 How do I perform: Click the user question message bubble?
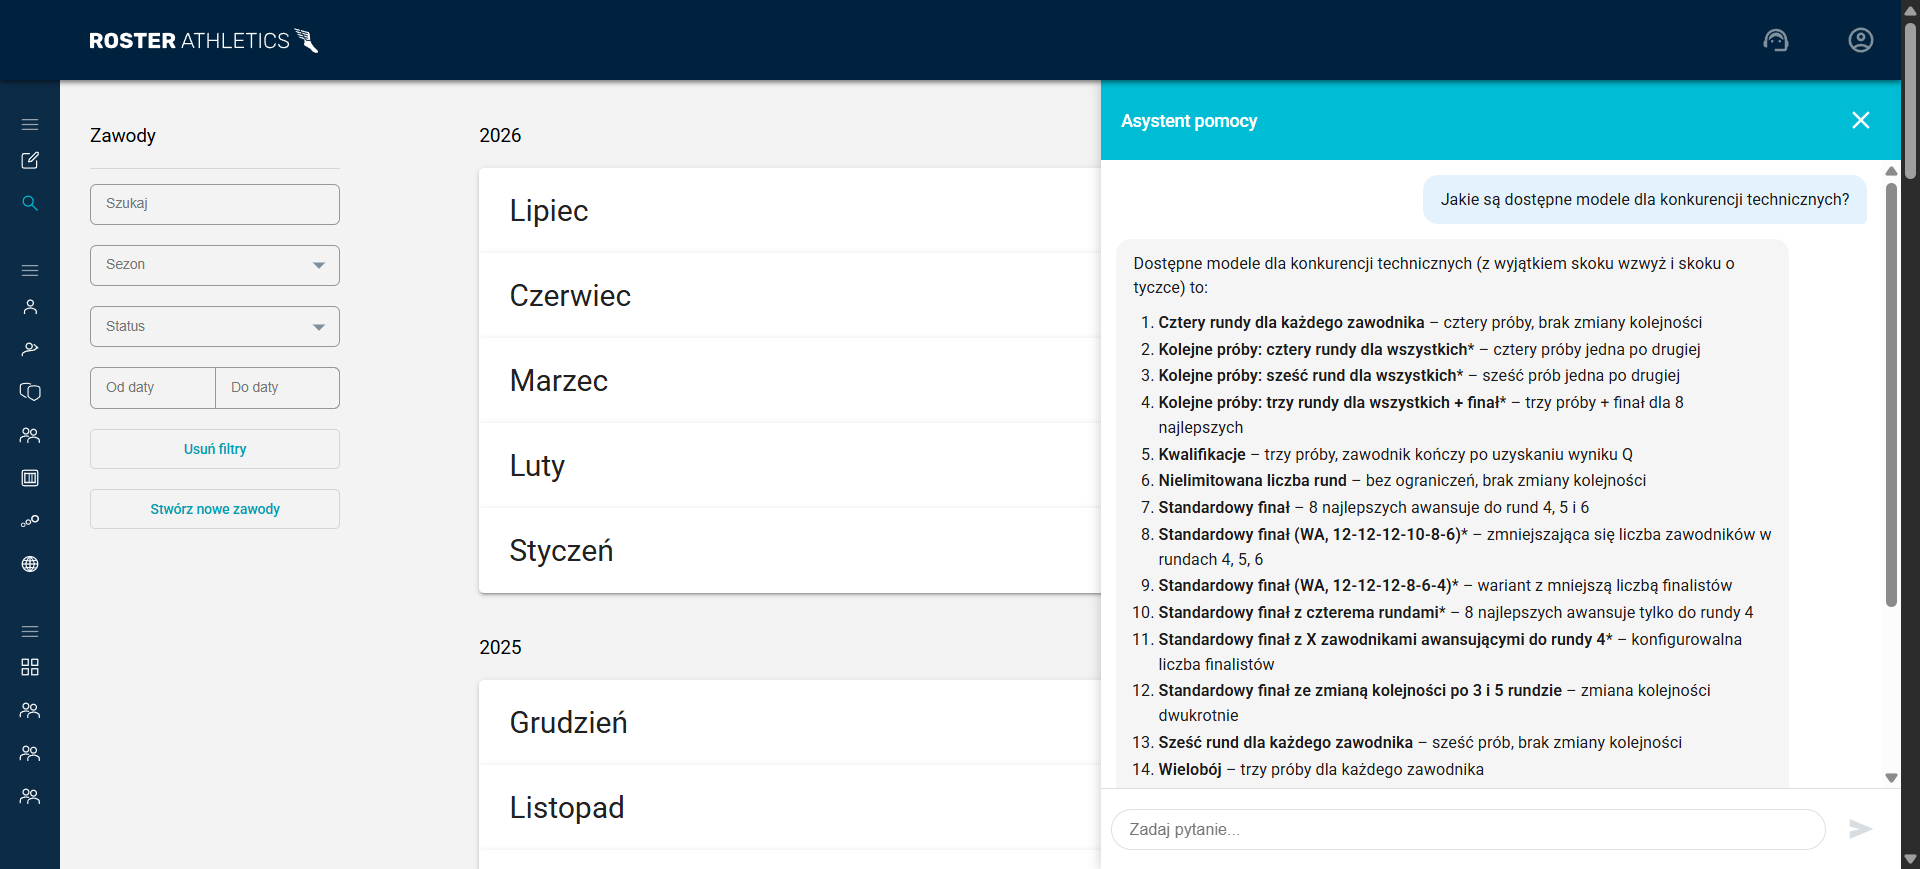[1645, 200]
